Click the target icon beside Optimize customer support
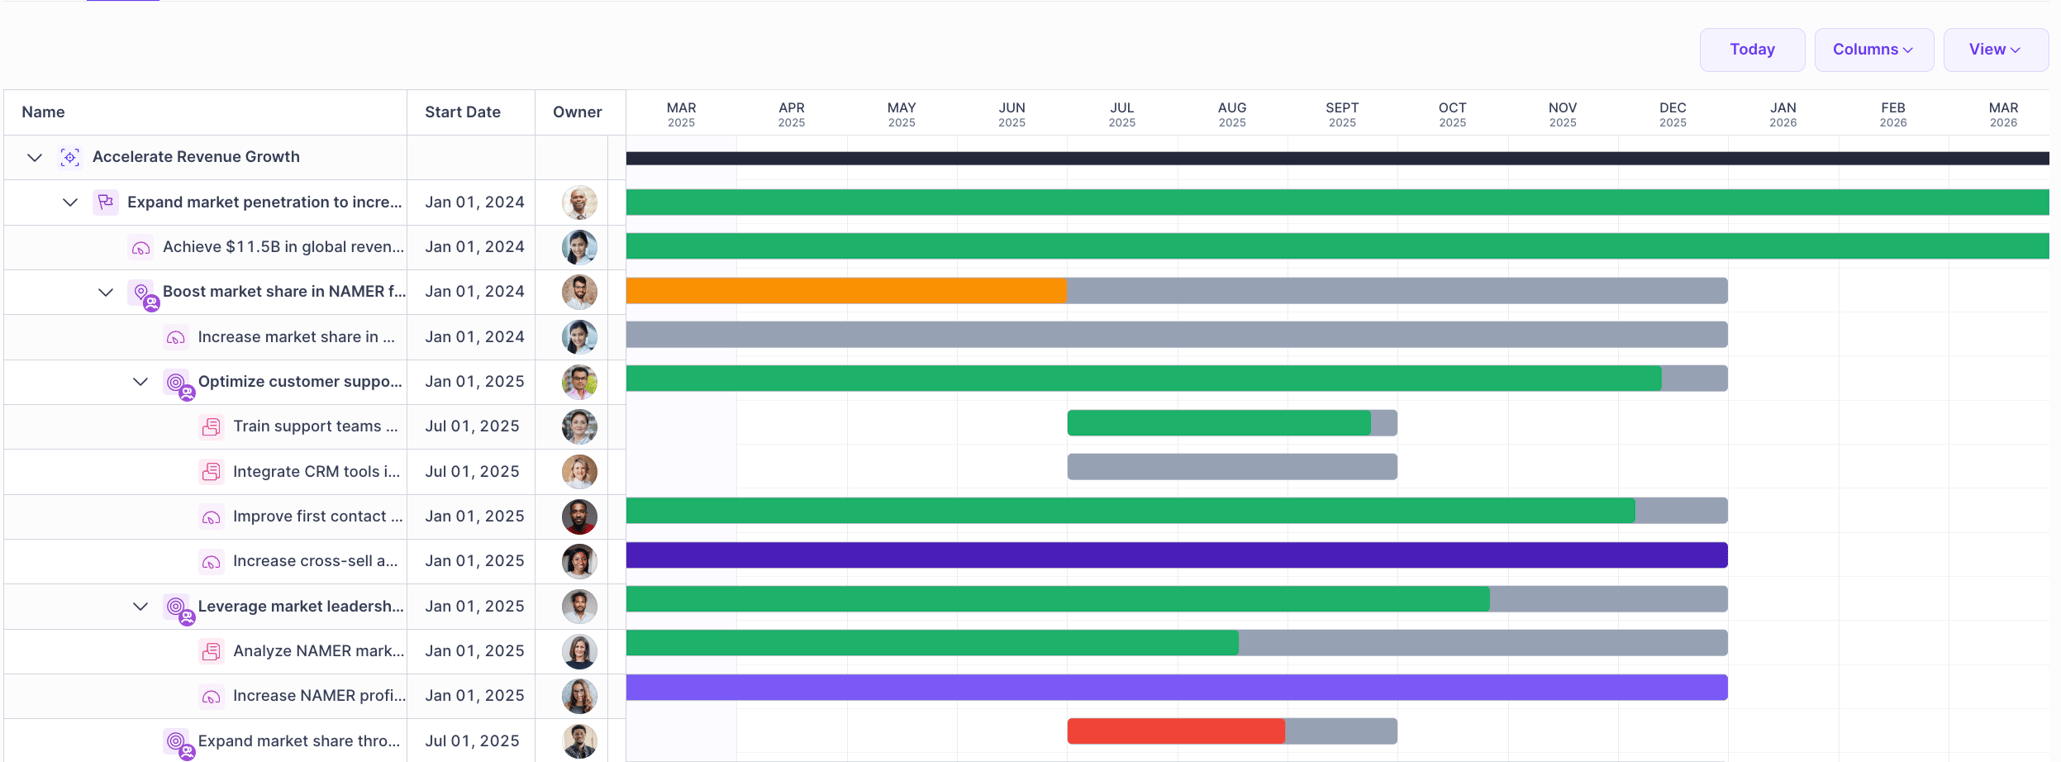 177,382
